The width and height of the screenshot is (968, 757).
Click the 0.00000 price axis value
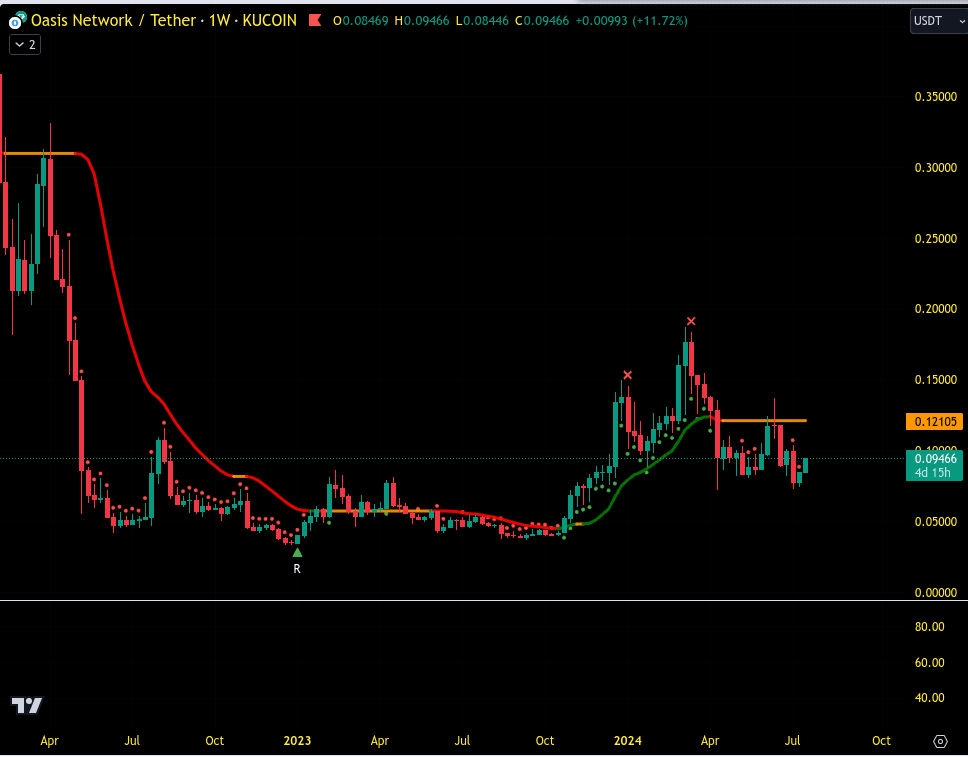tap(935, 592)
